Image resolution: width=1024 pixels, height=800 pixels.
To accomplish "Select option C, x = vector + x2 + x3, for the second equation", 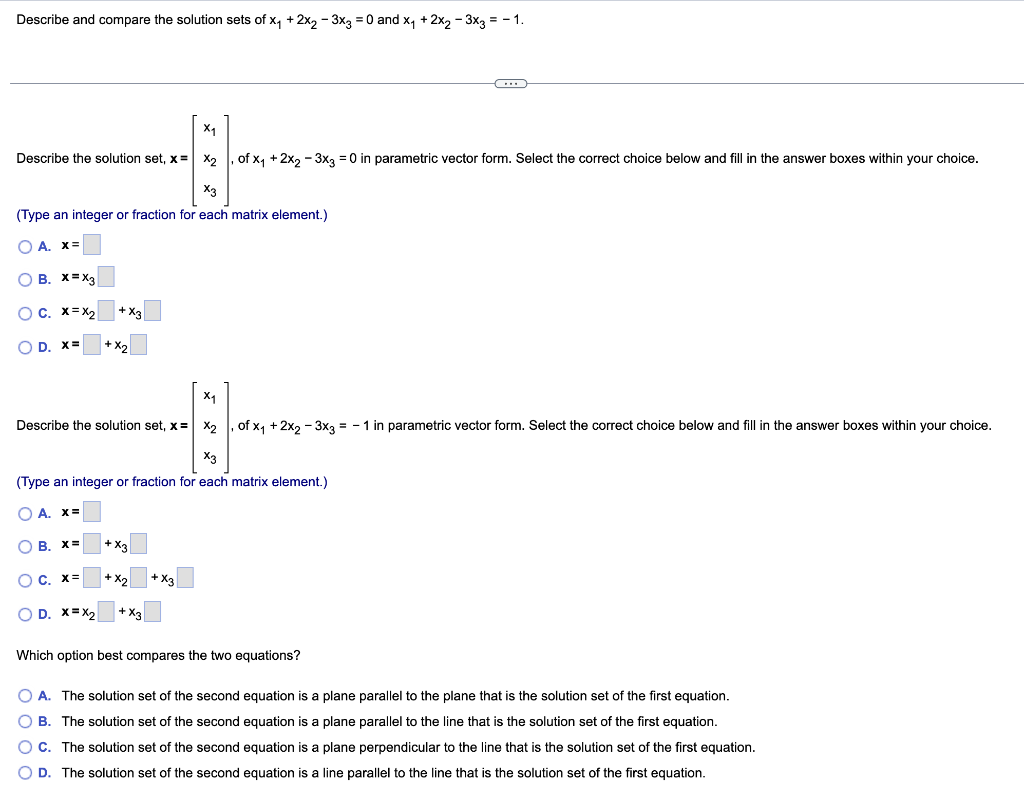I will [x=25, y=581].
